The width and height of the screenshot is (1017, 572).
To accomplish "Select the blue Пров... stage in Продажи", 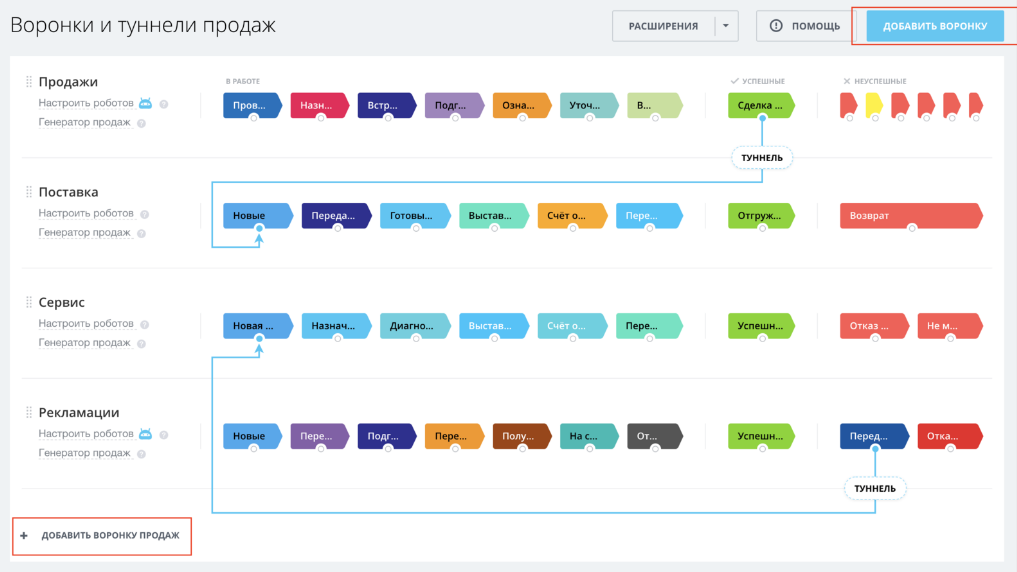I will pyautogui.click(x=252, y=105).
